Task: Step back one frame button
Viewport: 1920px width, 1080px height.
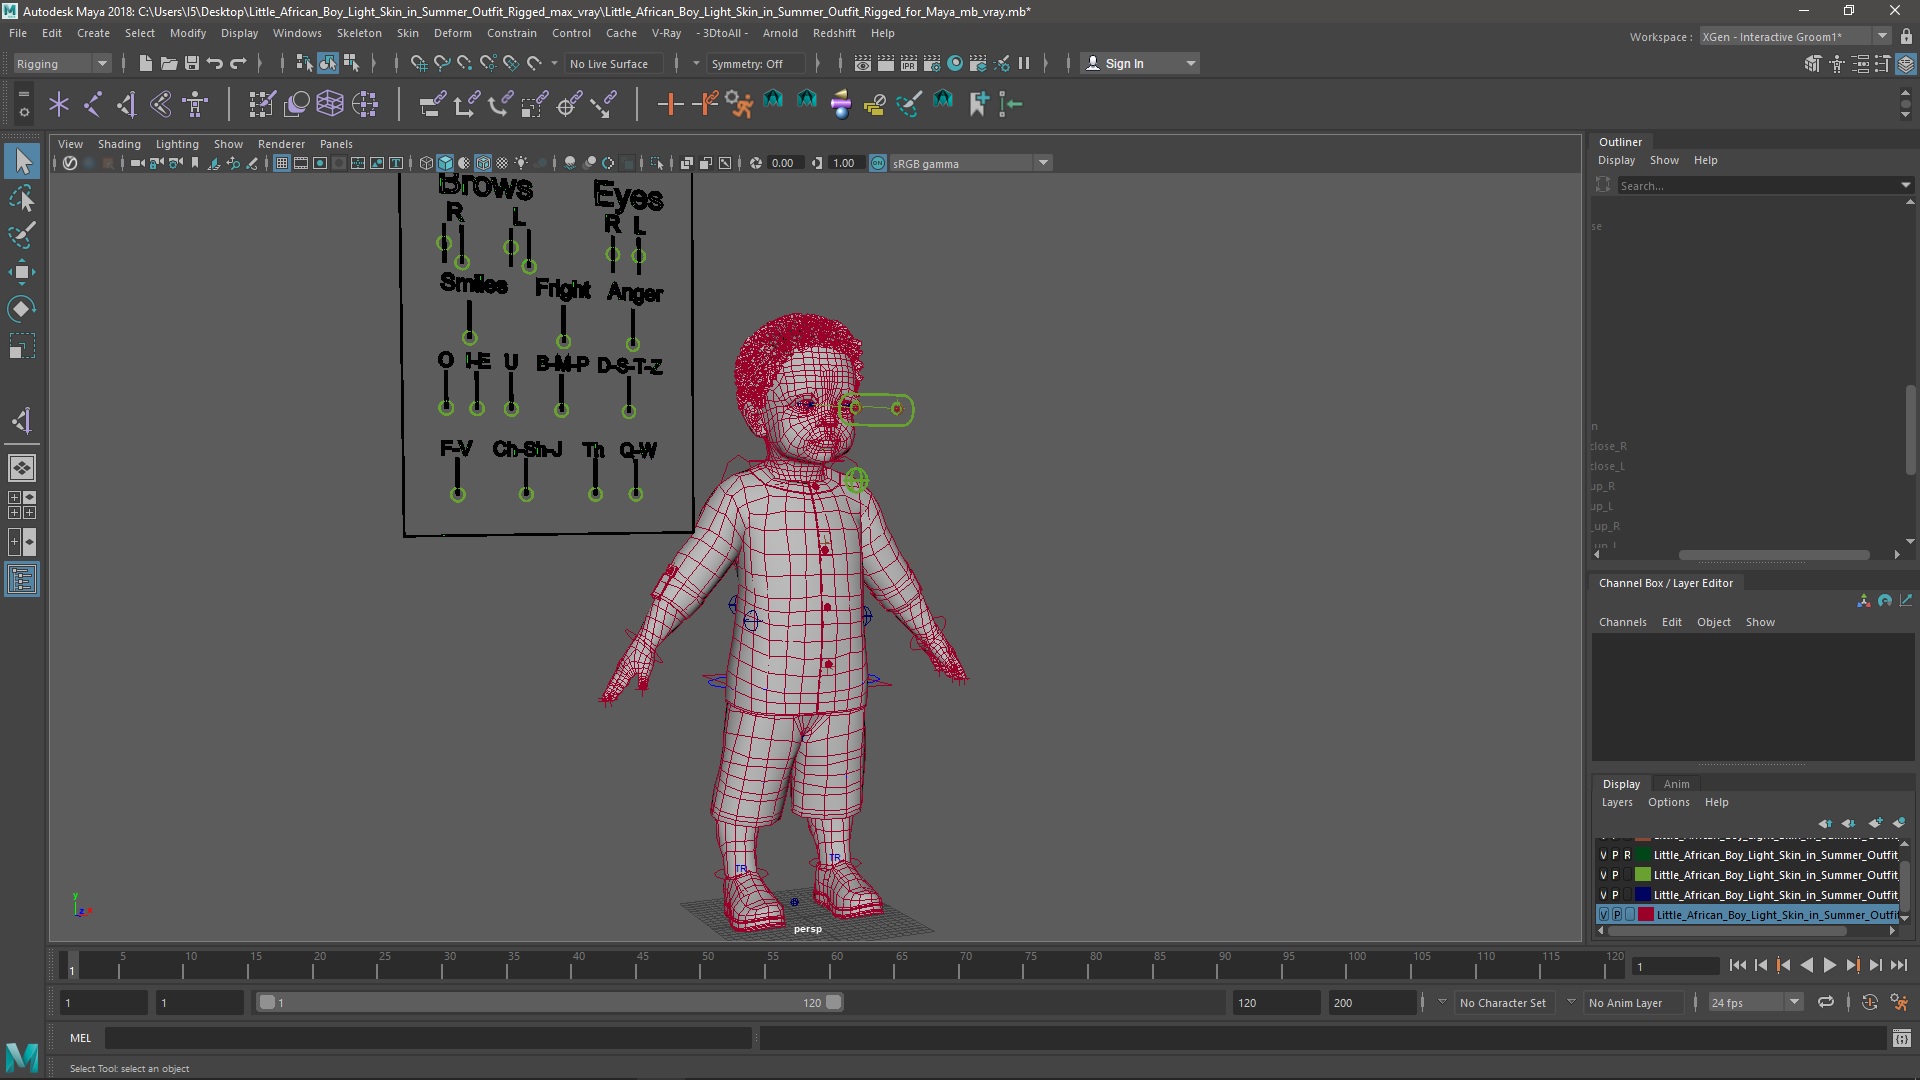Action: tap(1760, 965)
